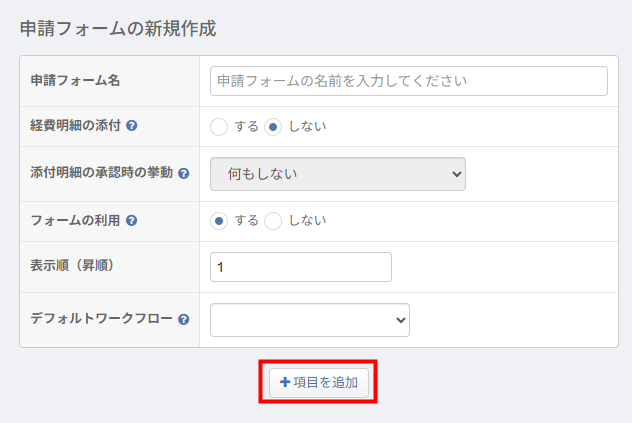
Task: Click the 申請フォーム名 row label
Action: 75,80
